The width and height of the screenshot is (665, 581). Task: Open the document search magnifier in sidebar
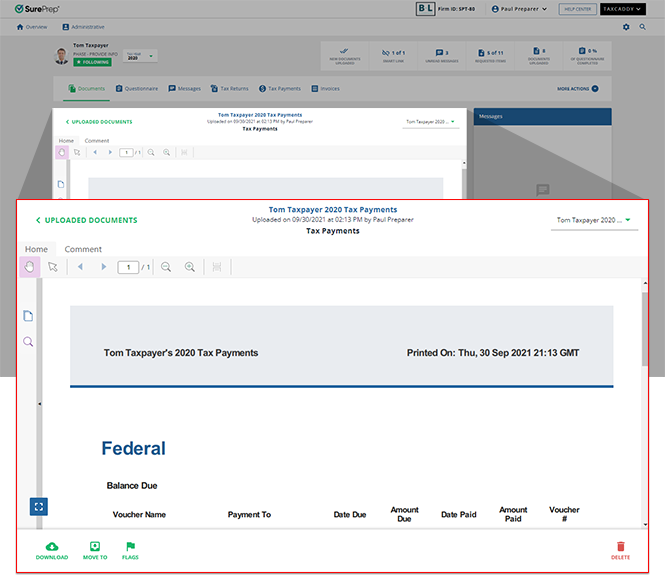(x=28, y=342)
